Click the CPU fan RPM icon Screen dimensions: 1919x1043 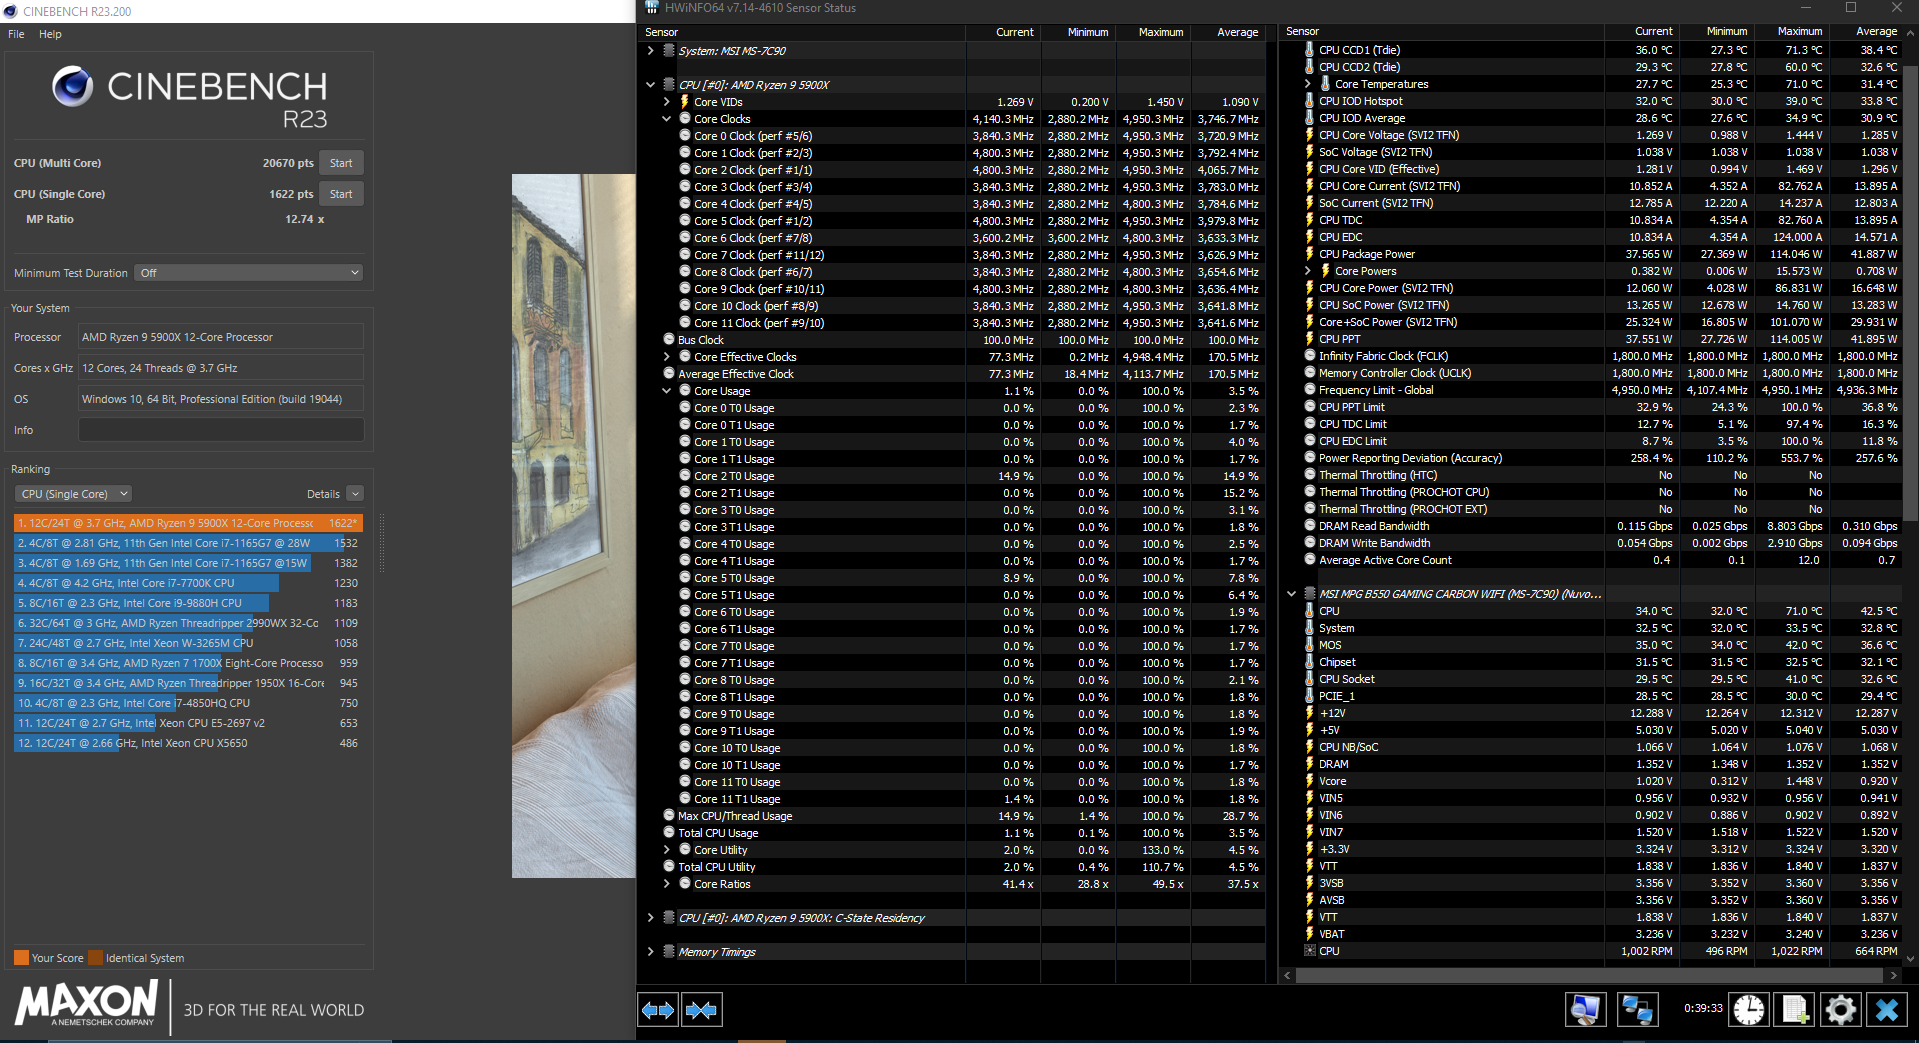(x=1309, y=951)
